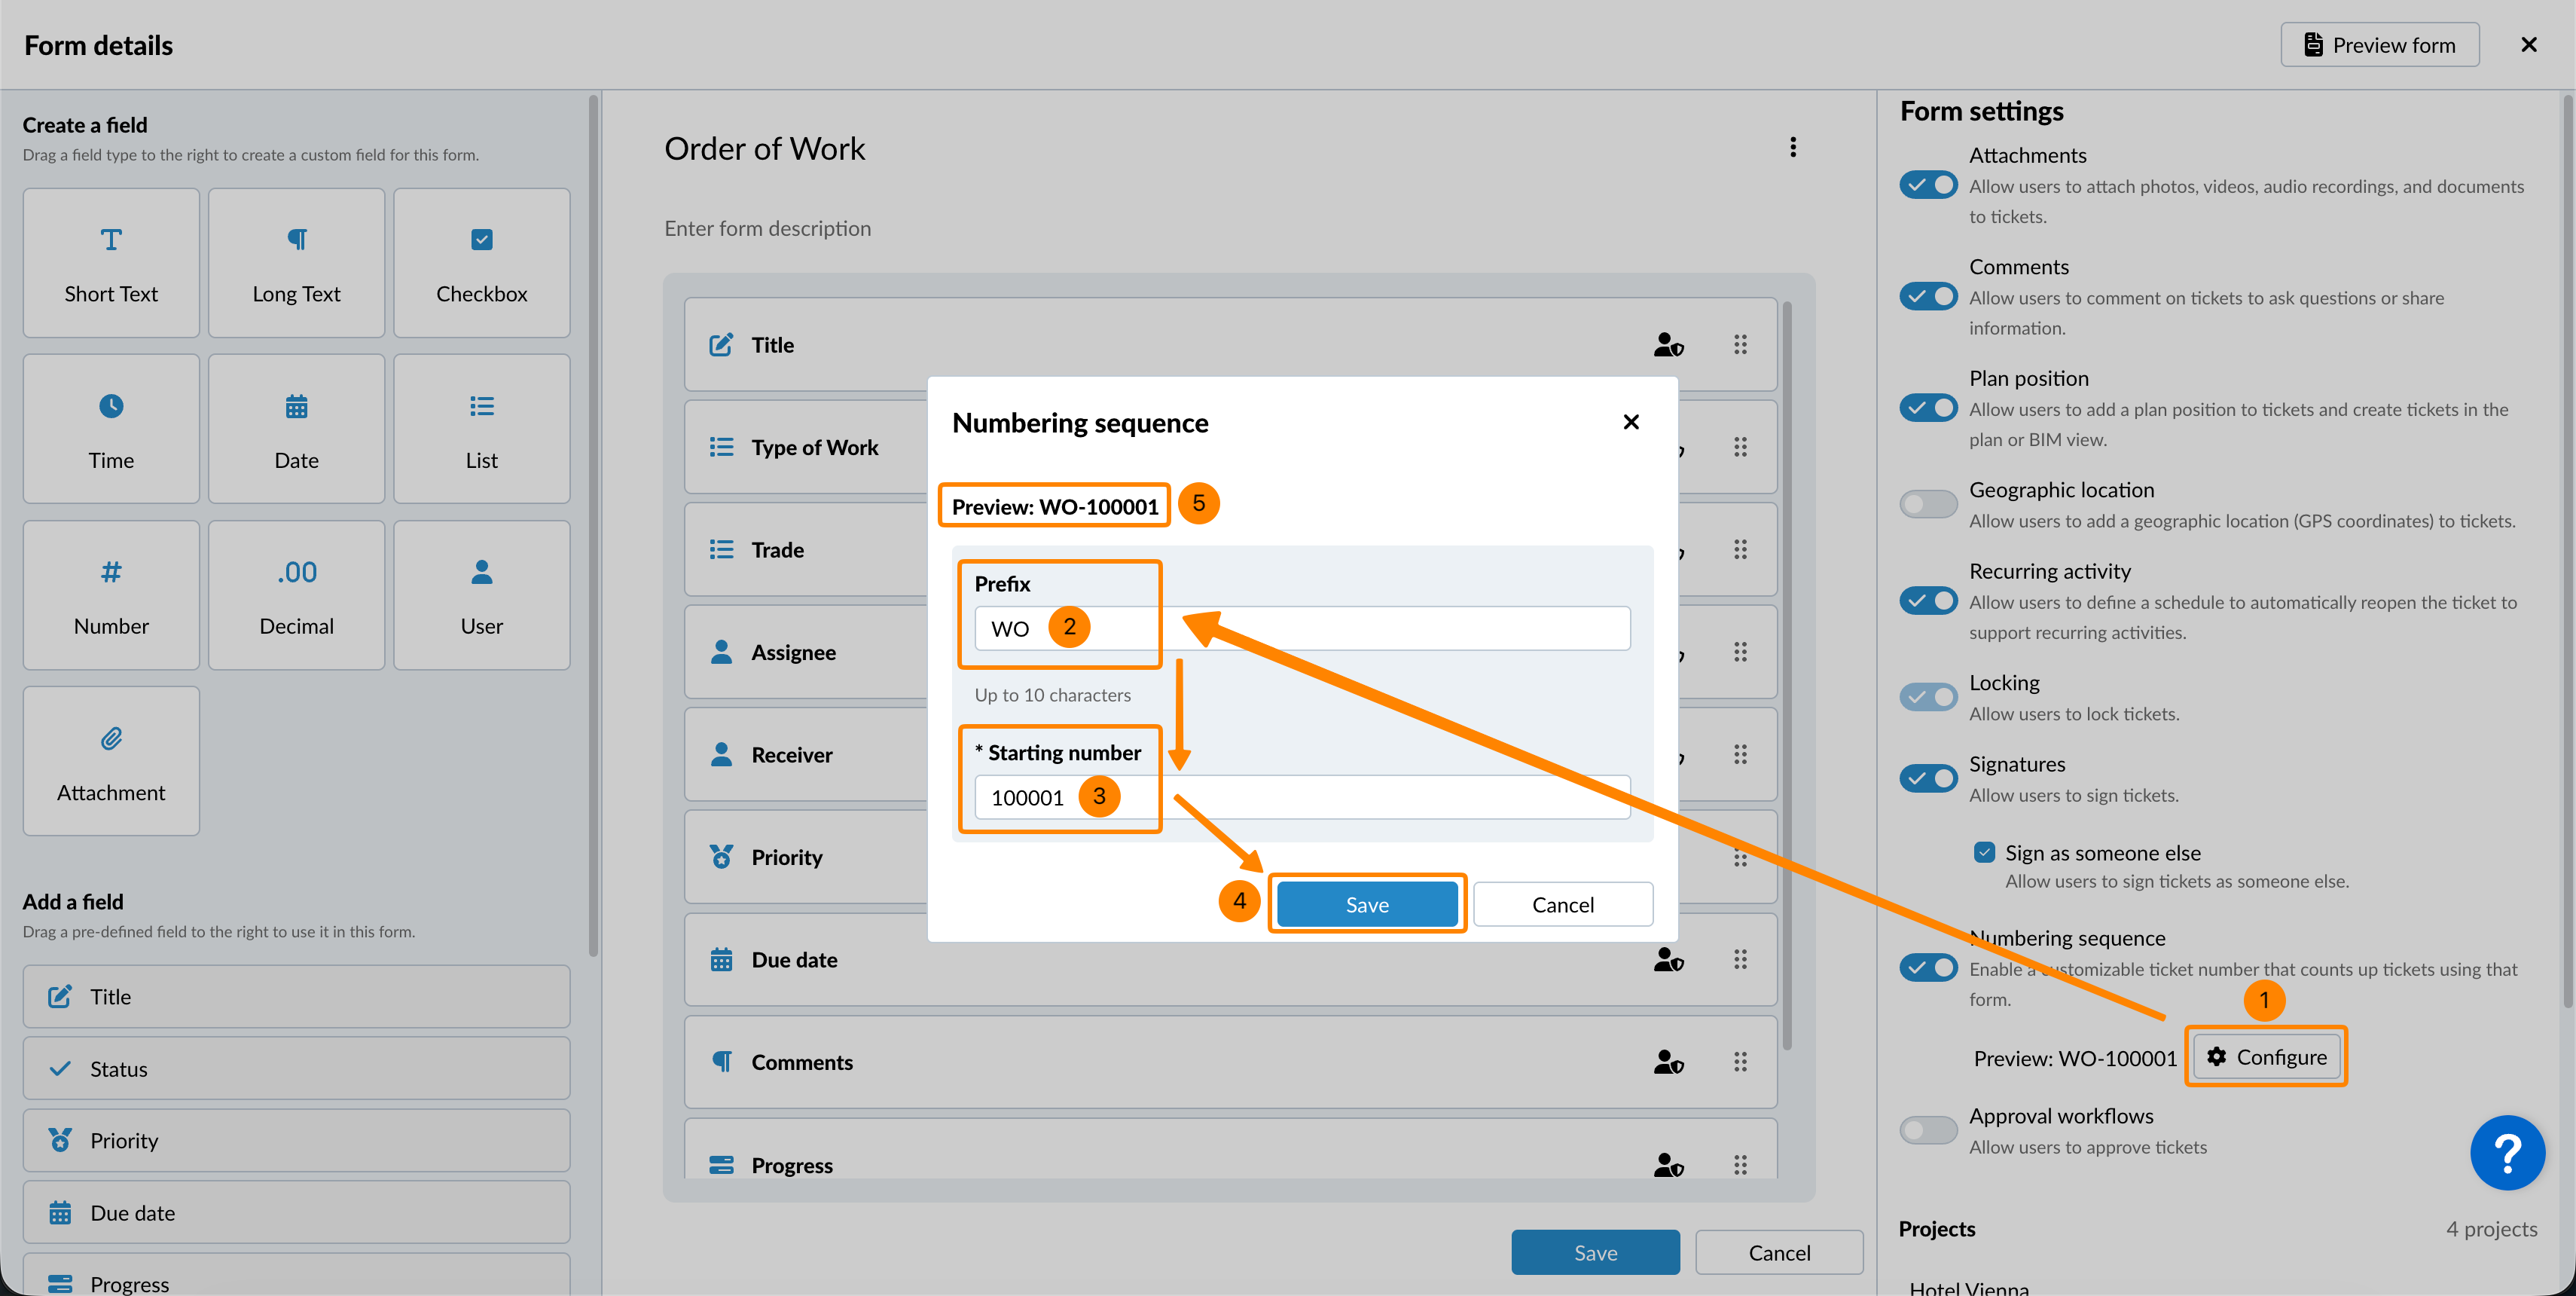Enable the Geographic location toggle
2576x1296 pixels.
1928,504
